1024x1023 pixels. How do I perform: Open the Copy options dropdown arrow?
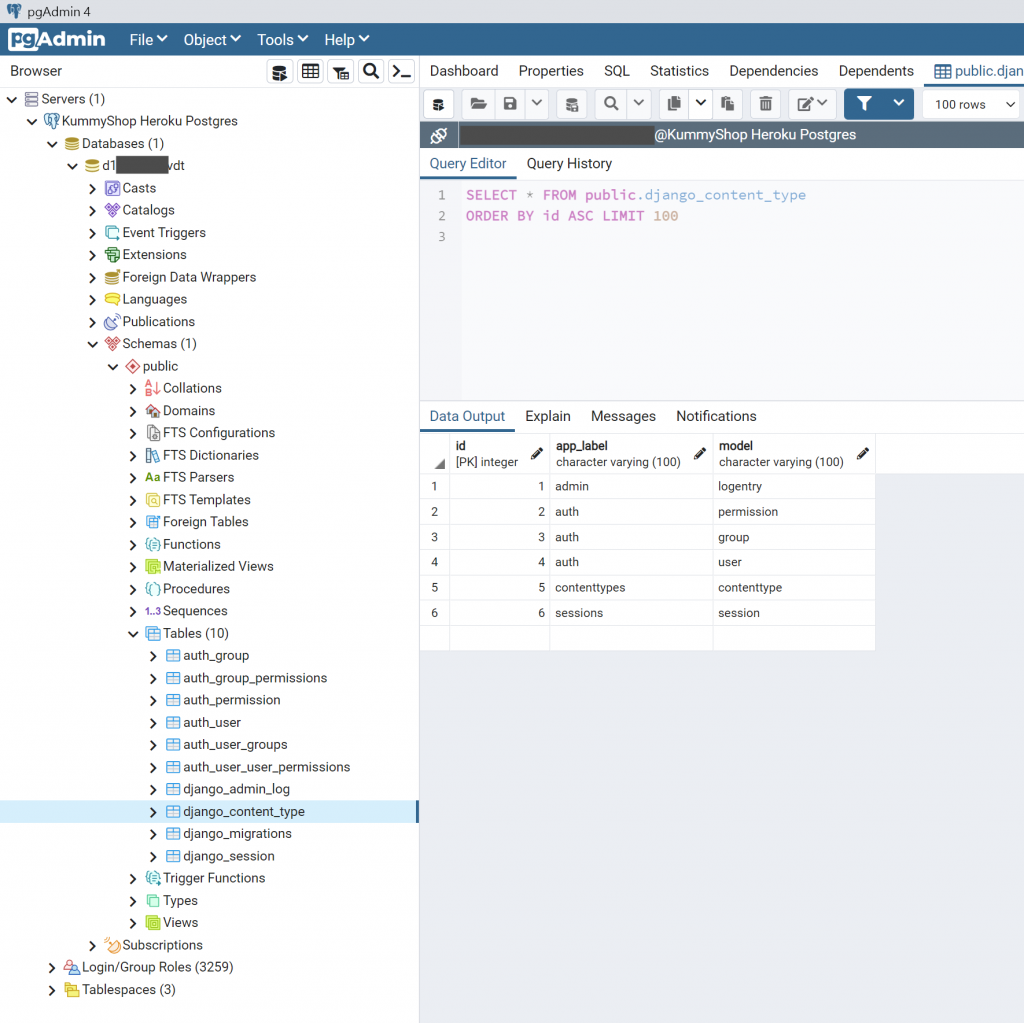click(x=700, y=103)
